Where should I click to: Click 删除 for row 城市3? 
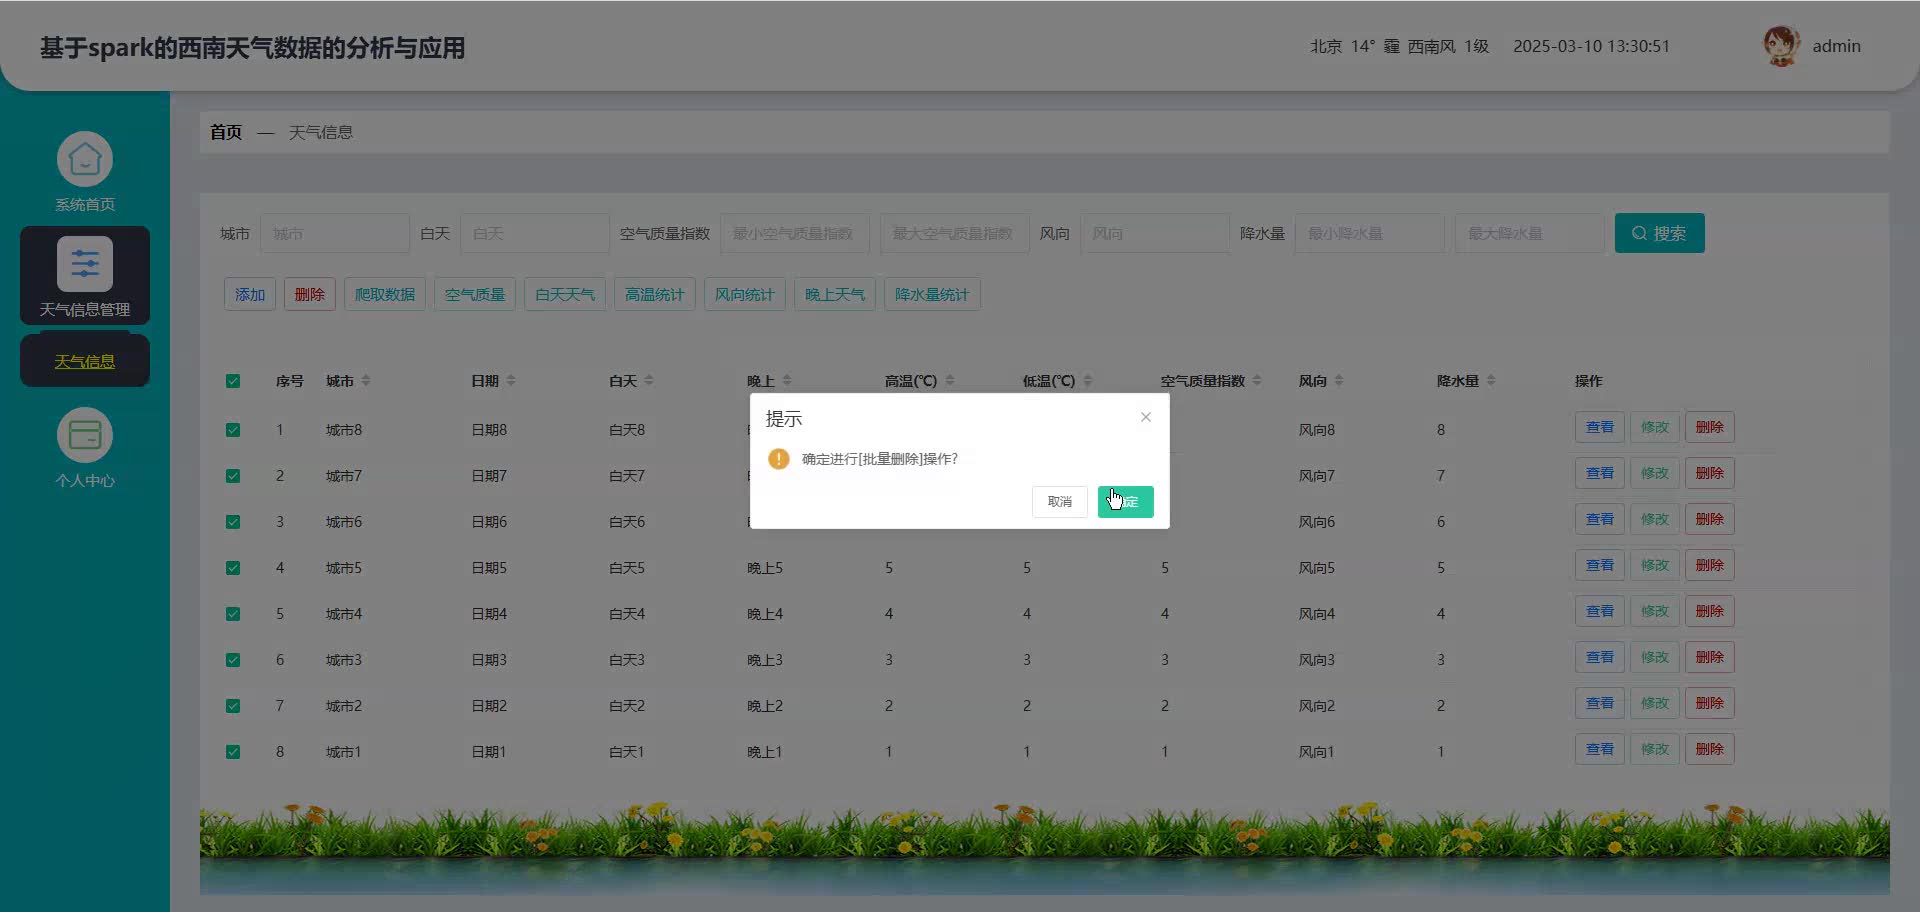(x=1710, y=657)
